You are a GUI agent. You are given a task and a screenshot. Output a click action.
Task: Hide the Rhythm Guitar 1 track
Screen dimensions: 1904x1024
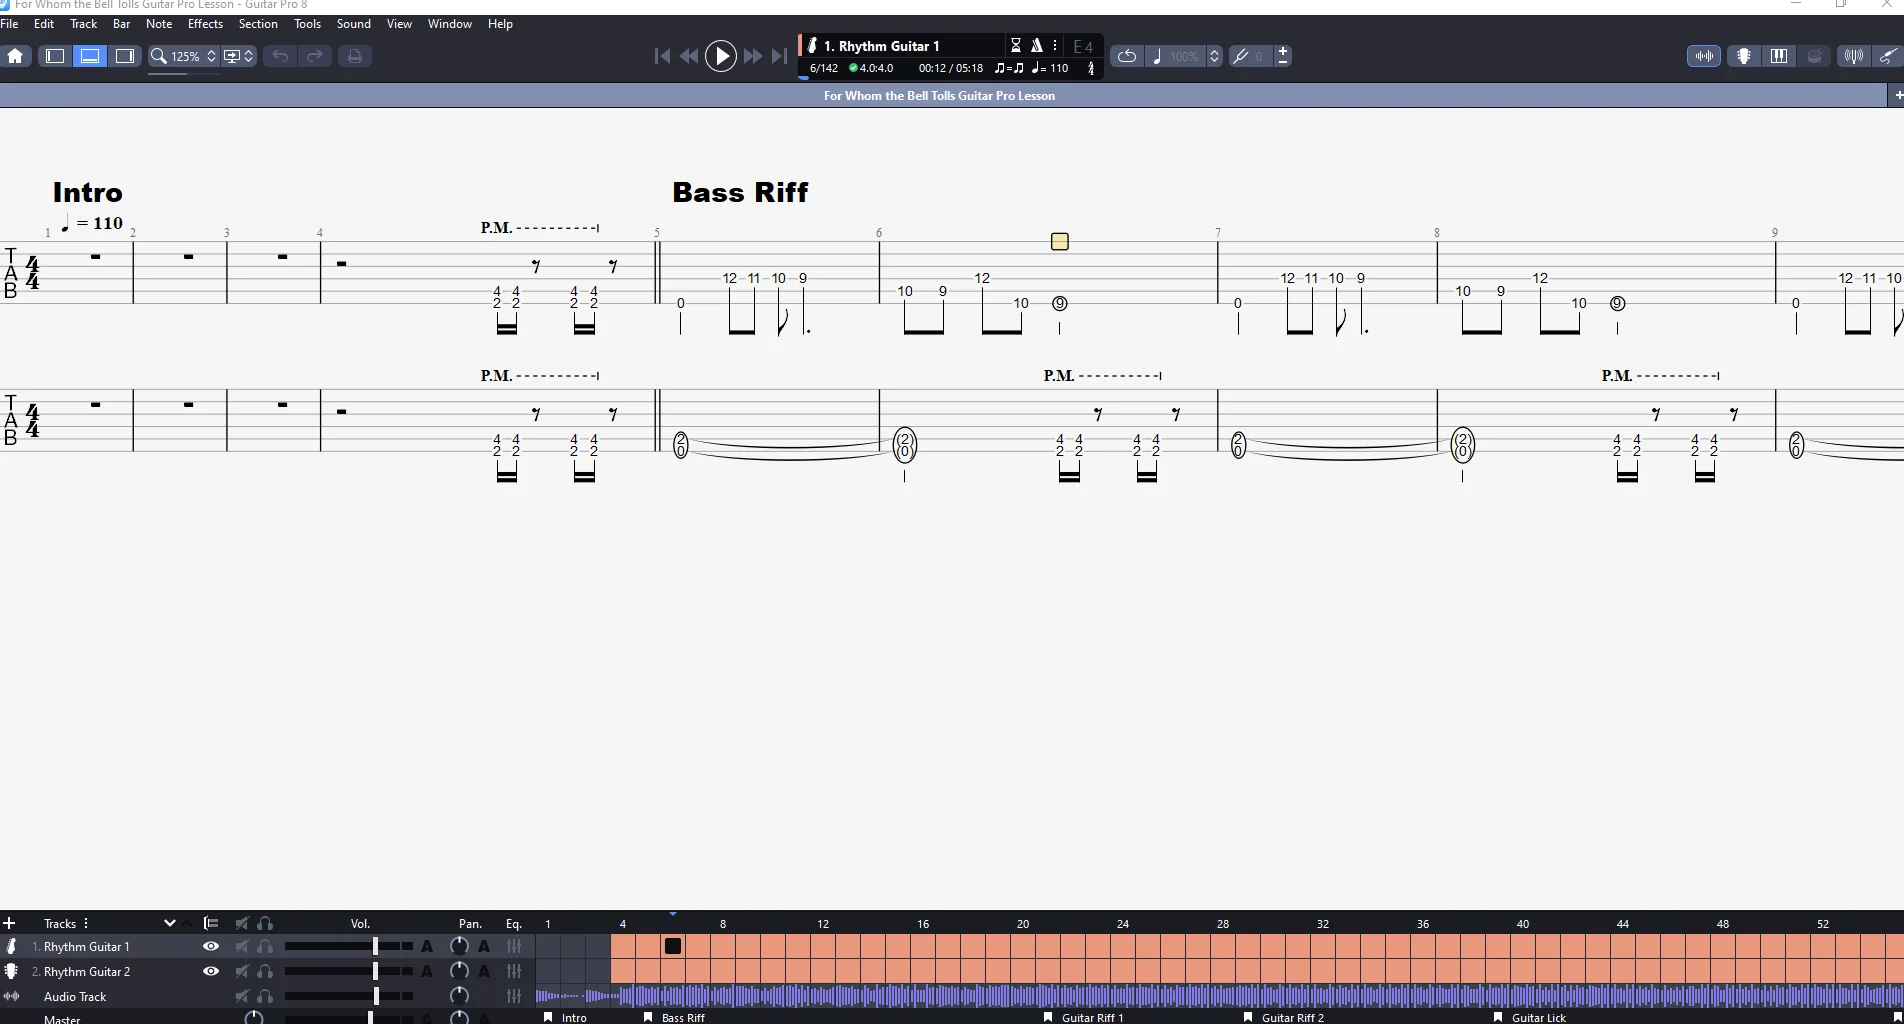tap(211, 946)
